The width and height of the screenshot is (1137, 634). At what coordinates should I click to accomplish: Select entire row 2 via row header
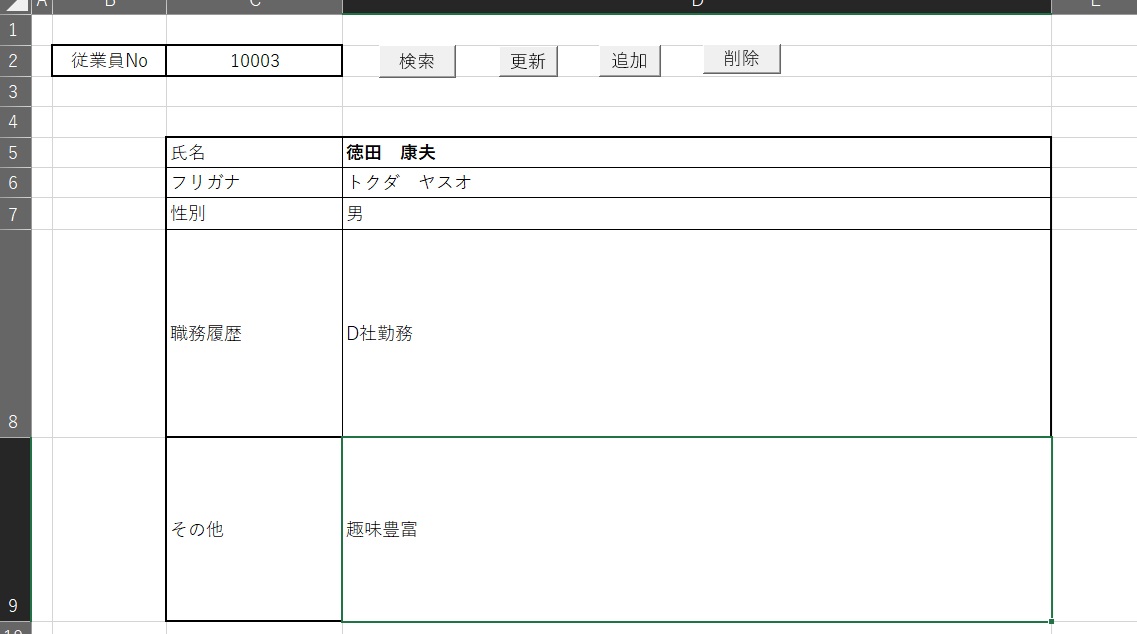(x=14, y=61)
